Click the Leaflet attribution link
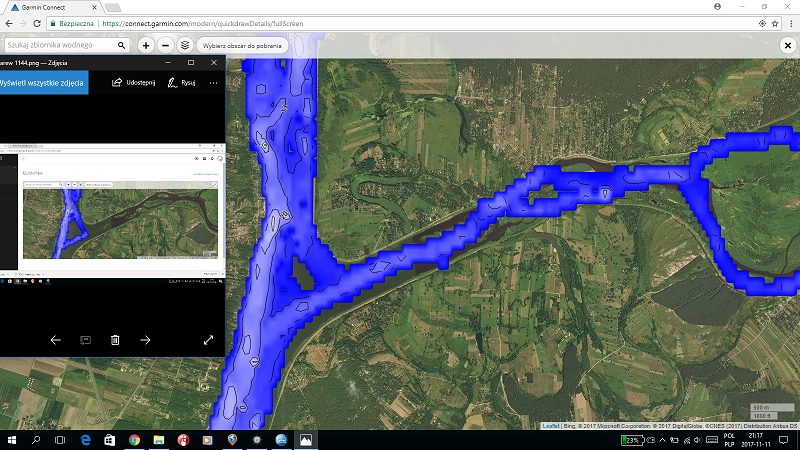800x450 pixels. [550, 426]
